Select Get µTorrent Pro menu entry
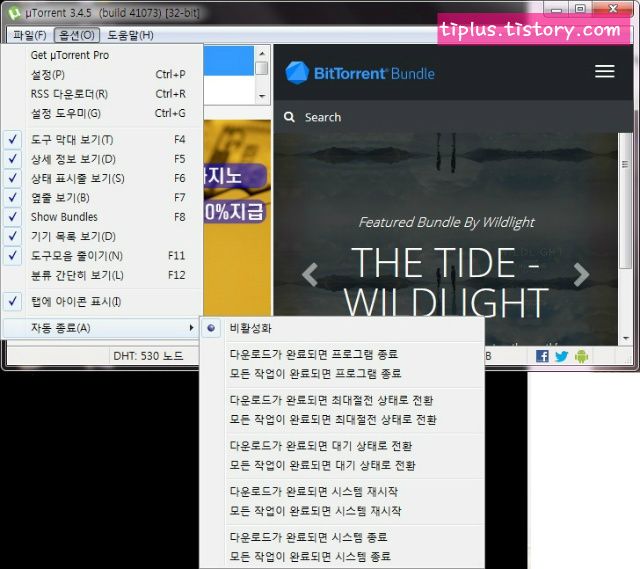This screenshot has width=640, height=569. [102, 55]
